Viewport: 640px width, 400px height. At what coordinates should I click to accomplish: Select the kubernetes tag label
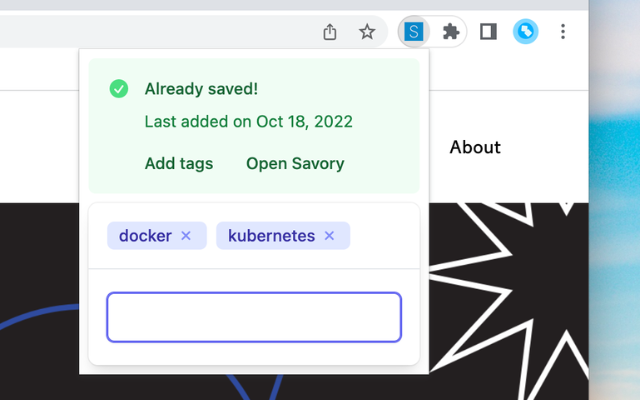point(271,236)
